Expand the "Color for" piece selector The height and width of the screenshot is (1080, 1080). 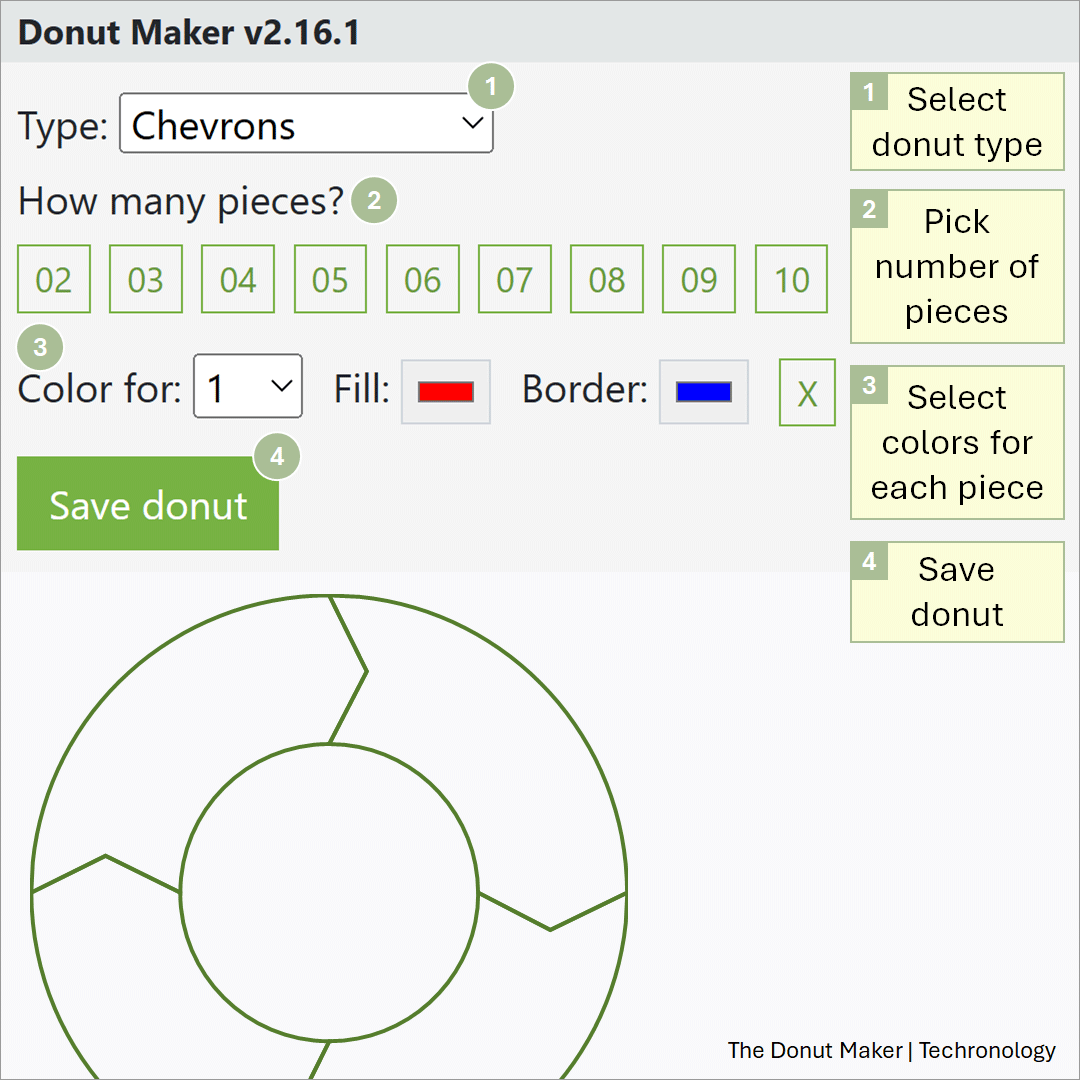pos(247,387)
